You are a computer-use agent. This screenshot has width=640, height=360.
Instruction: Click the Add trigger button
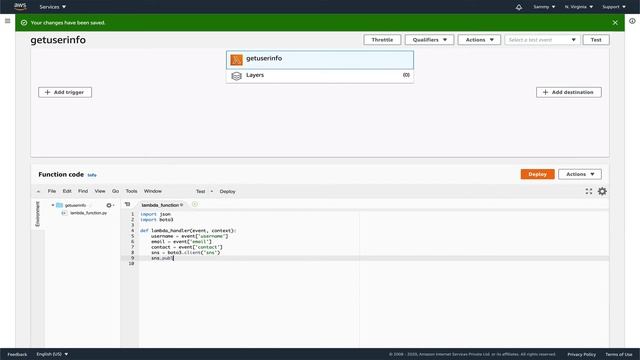coord(65,92)
